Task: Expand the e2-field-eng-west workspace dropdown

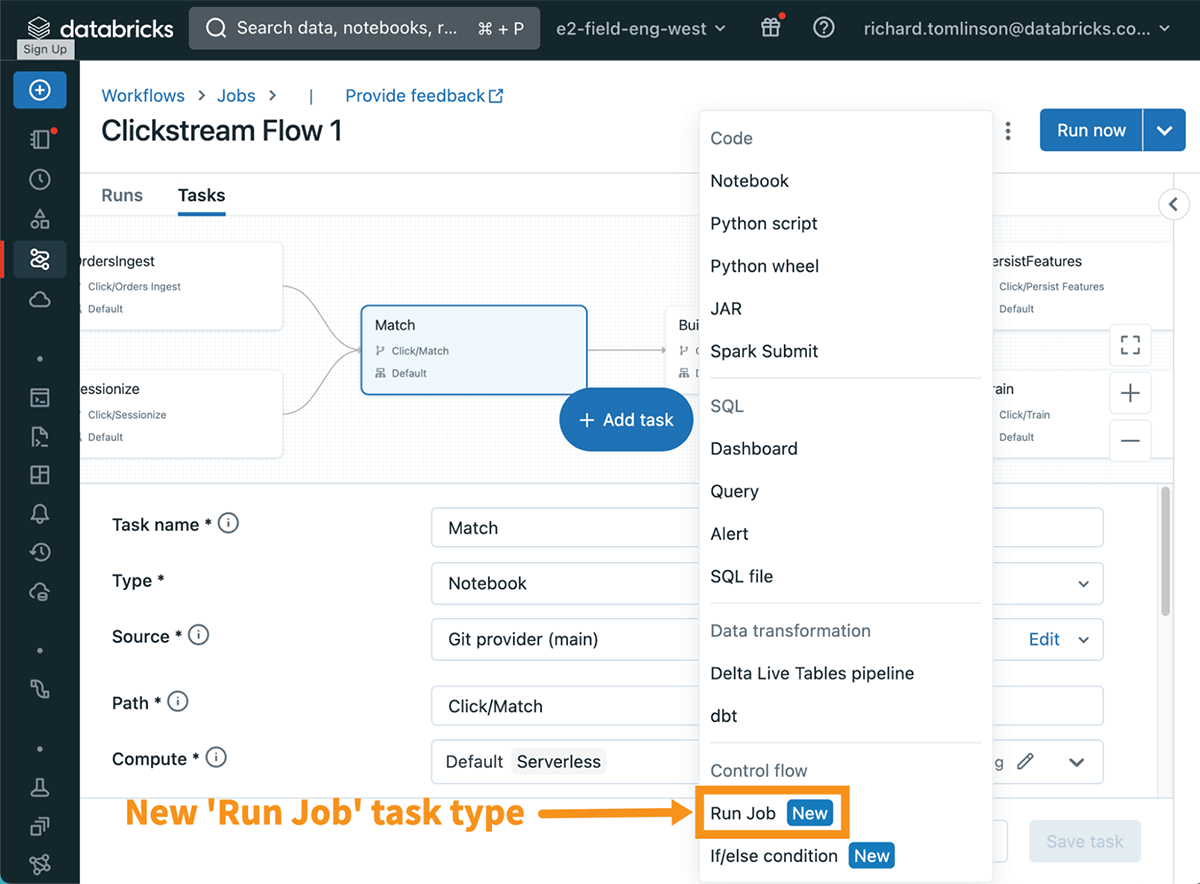Action: pos(641,28)
